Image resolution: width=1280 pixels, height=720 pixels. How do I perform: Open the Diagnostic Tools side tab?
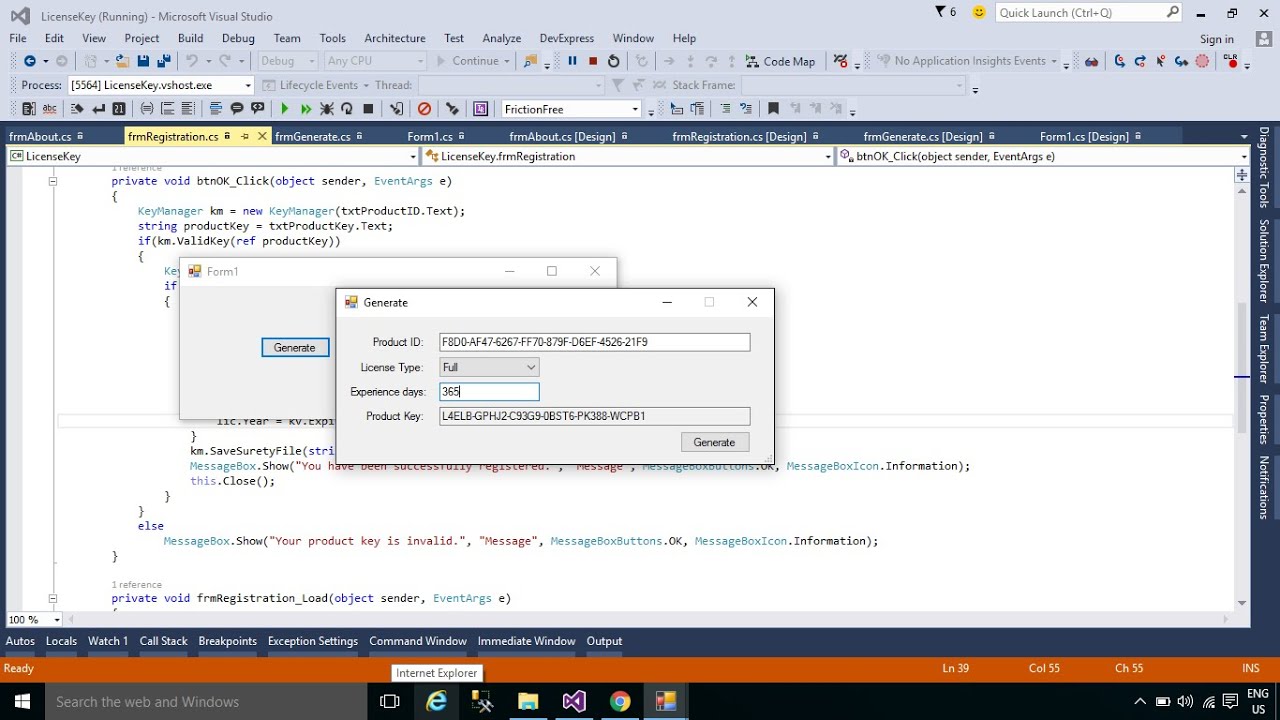tap(1264, 167)
